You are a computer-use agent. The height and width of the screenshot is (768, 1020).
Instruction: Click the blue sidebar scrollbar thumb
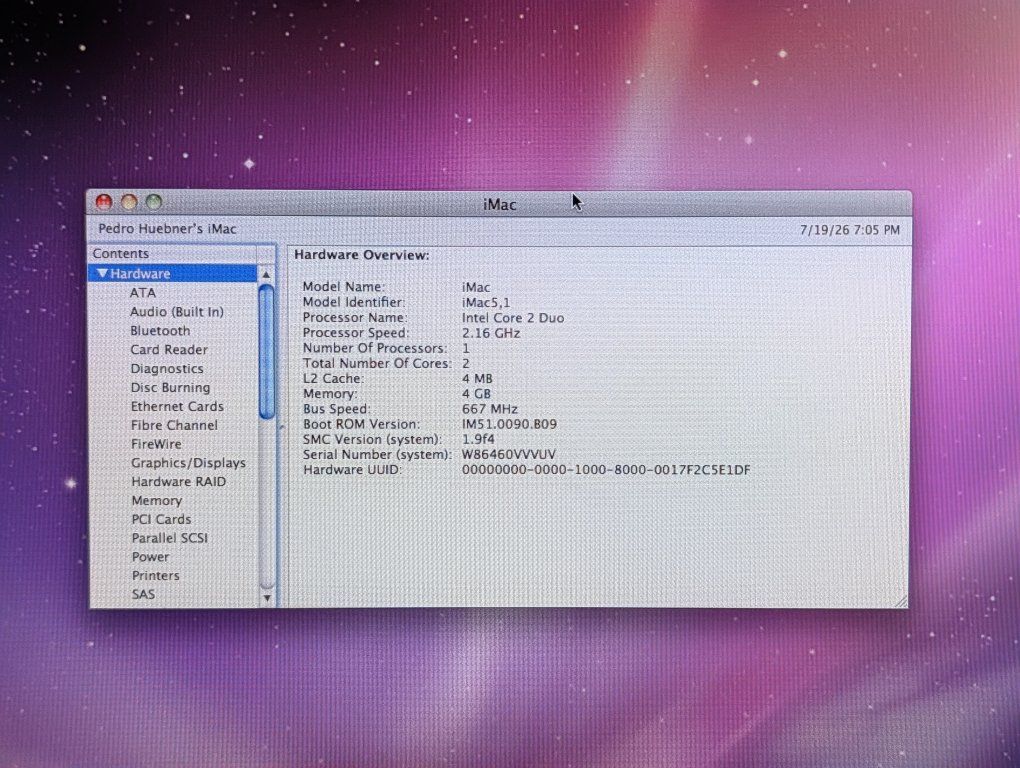[x=266, y=352]
